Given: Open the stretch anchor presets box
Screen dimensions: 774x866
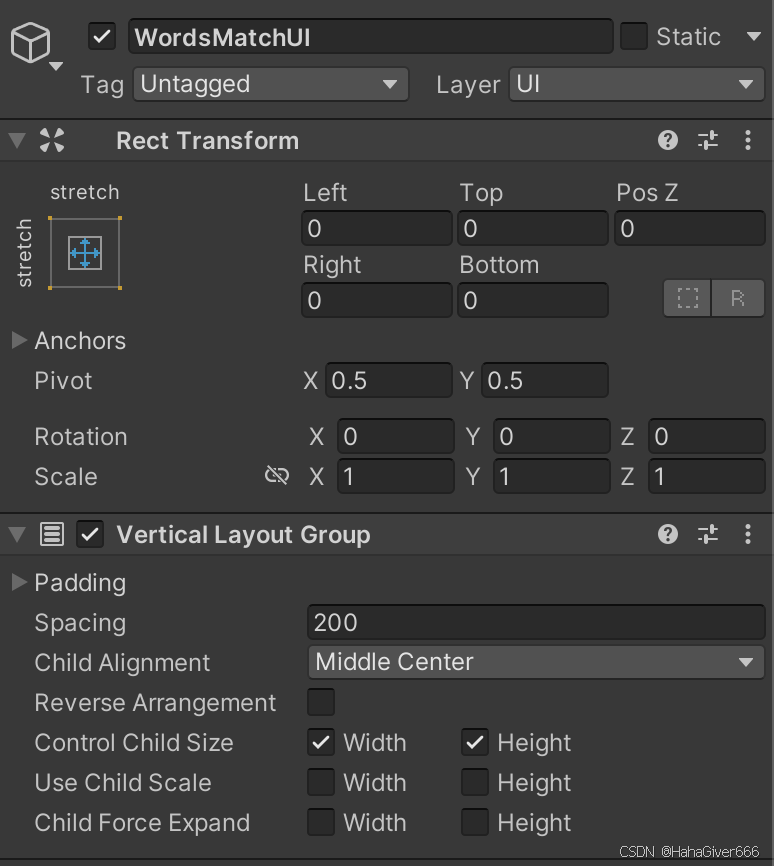Looking at the screenshot, I should [x=85, y=253].
